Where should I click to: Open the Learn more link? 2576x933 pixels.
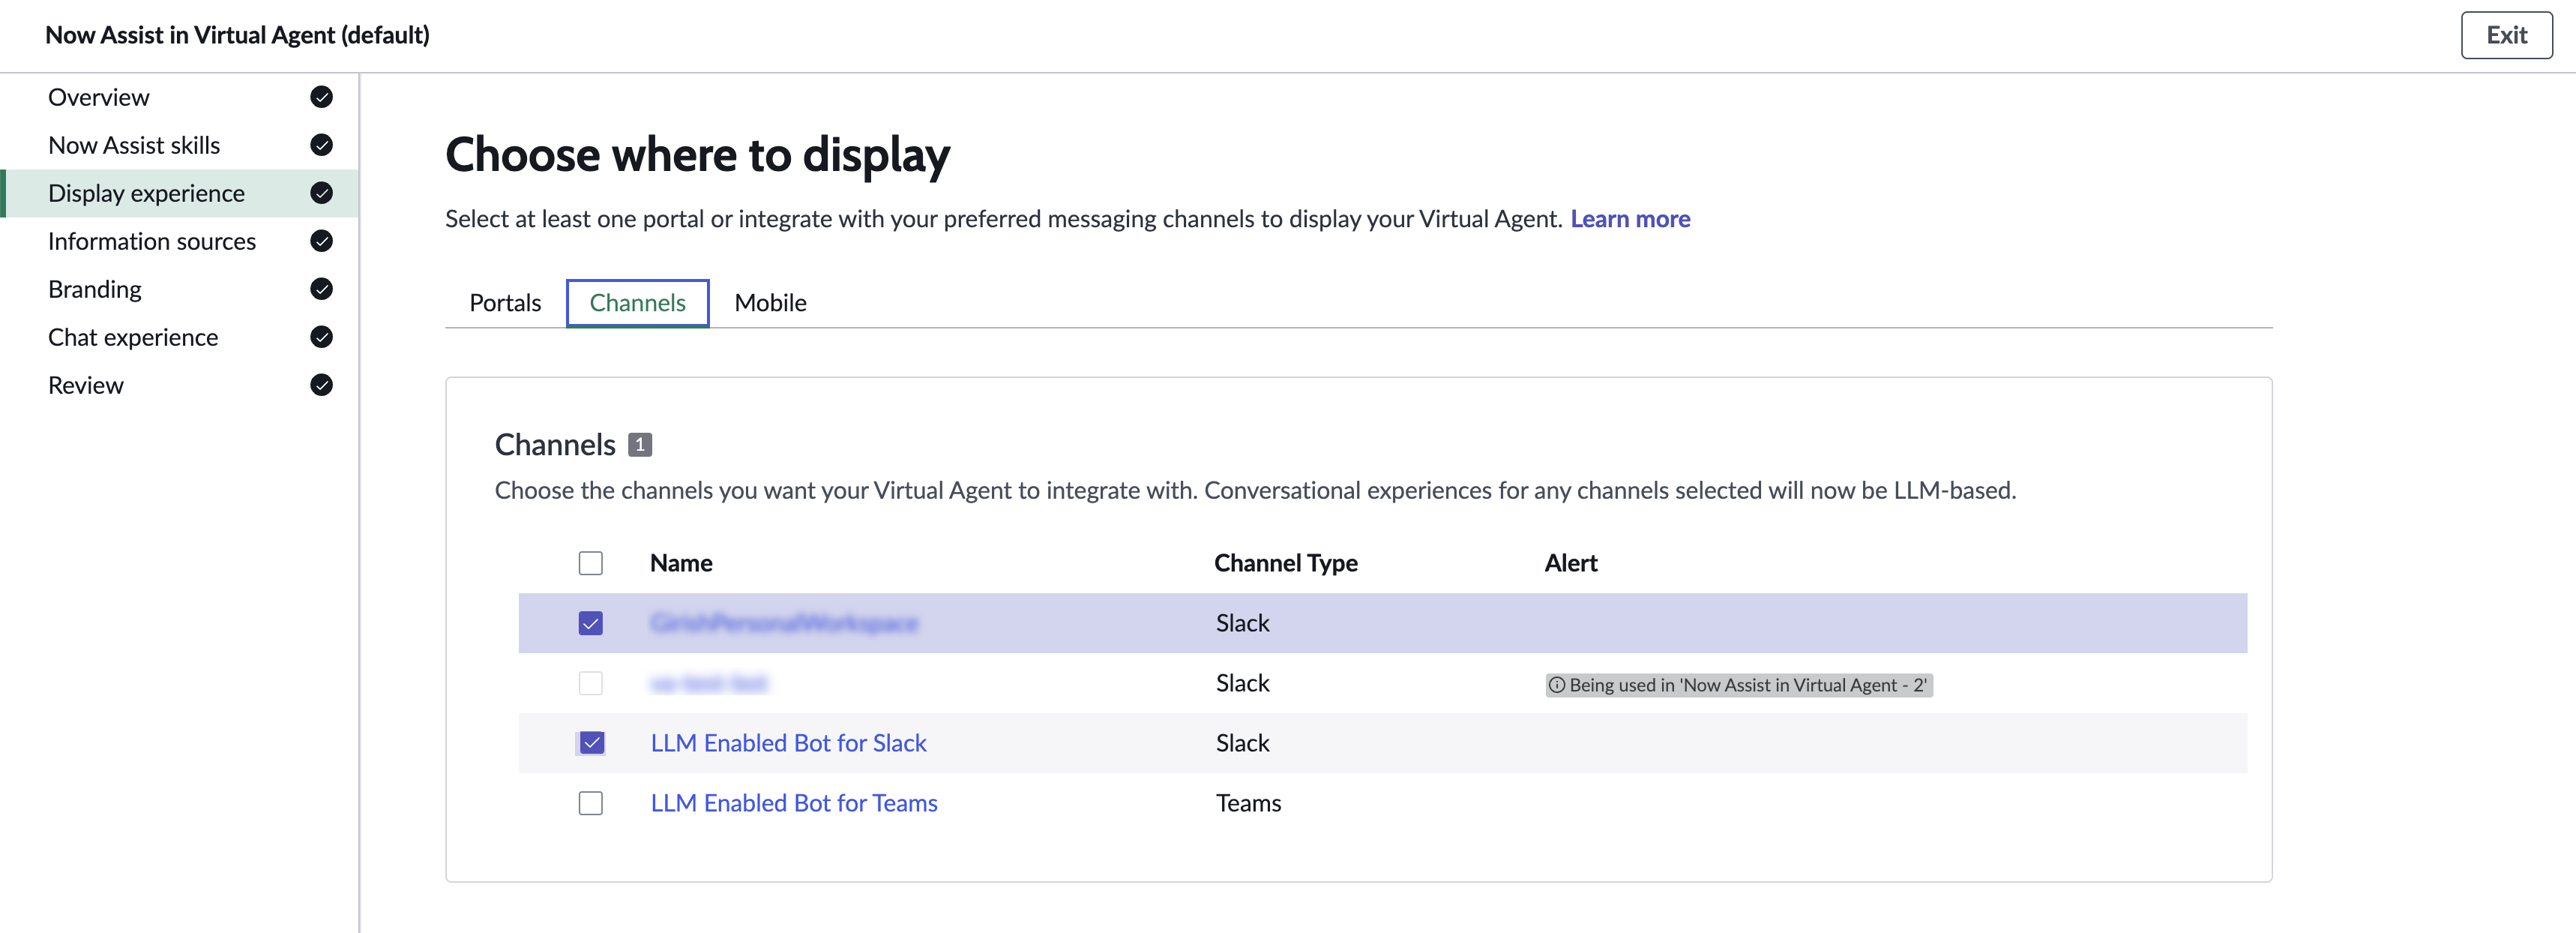coord(1630,219)
